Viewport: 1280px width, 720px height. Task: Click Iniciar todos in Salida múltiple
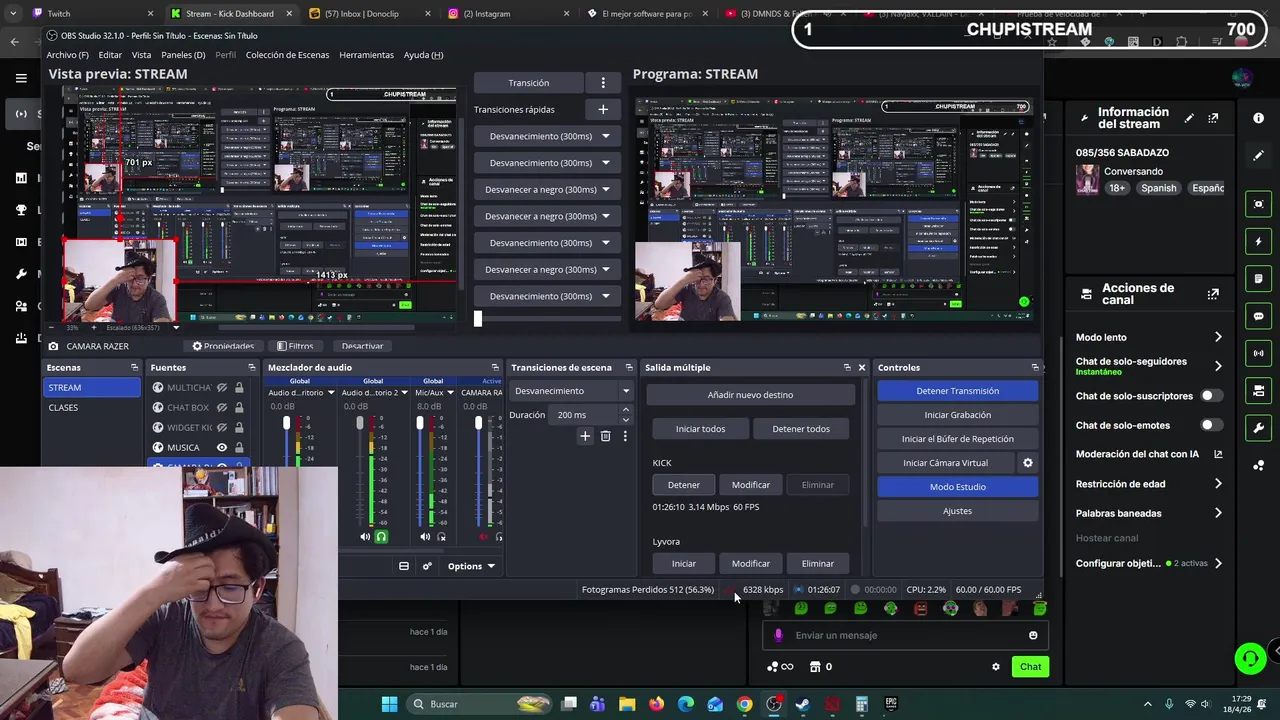tap(700, 429)
